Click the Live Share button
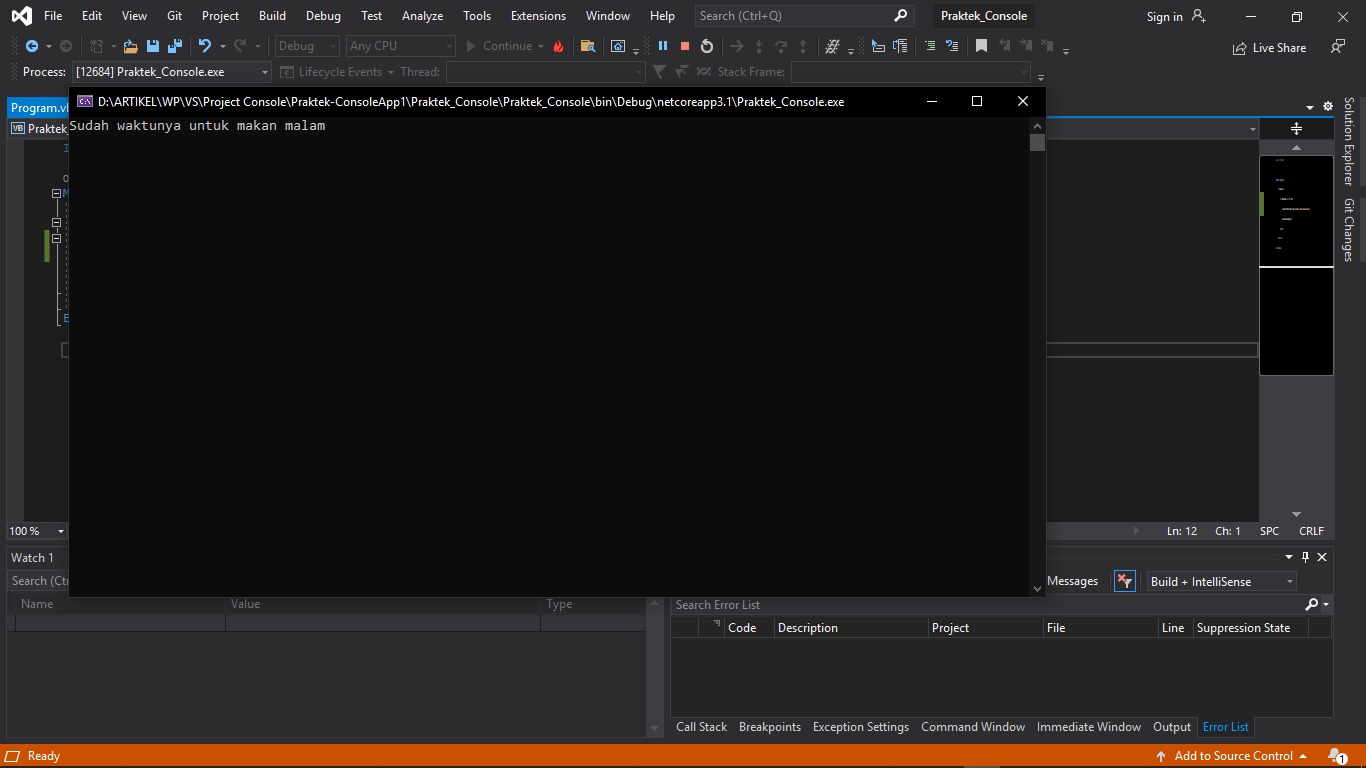Image resolution: width=1366 pixels, height=768 pixels. tap(1269, 47)
